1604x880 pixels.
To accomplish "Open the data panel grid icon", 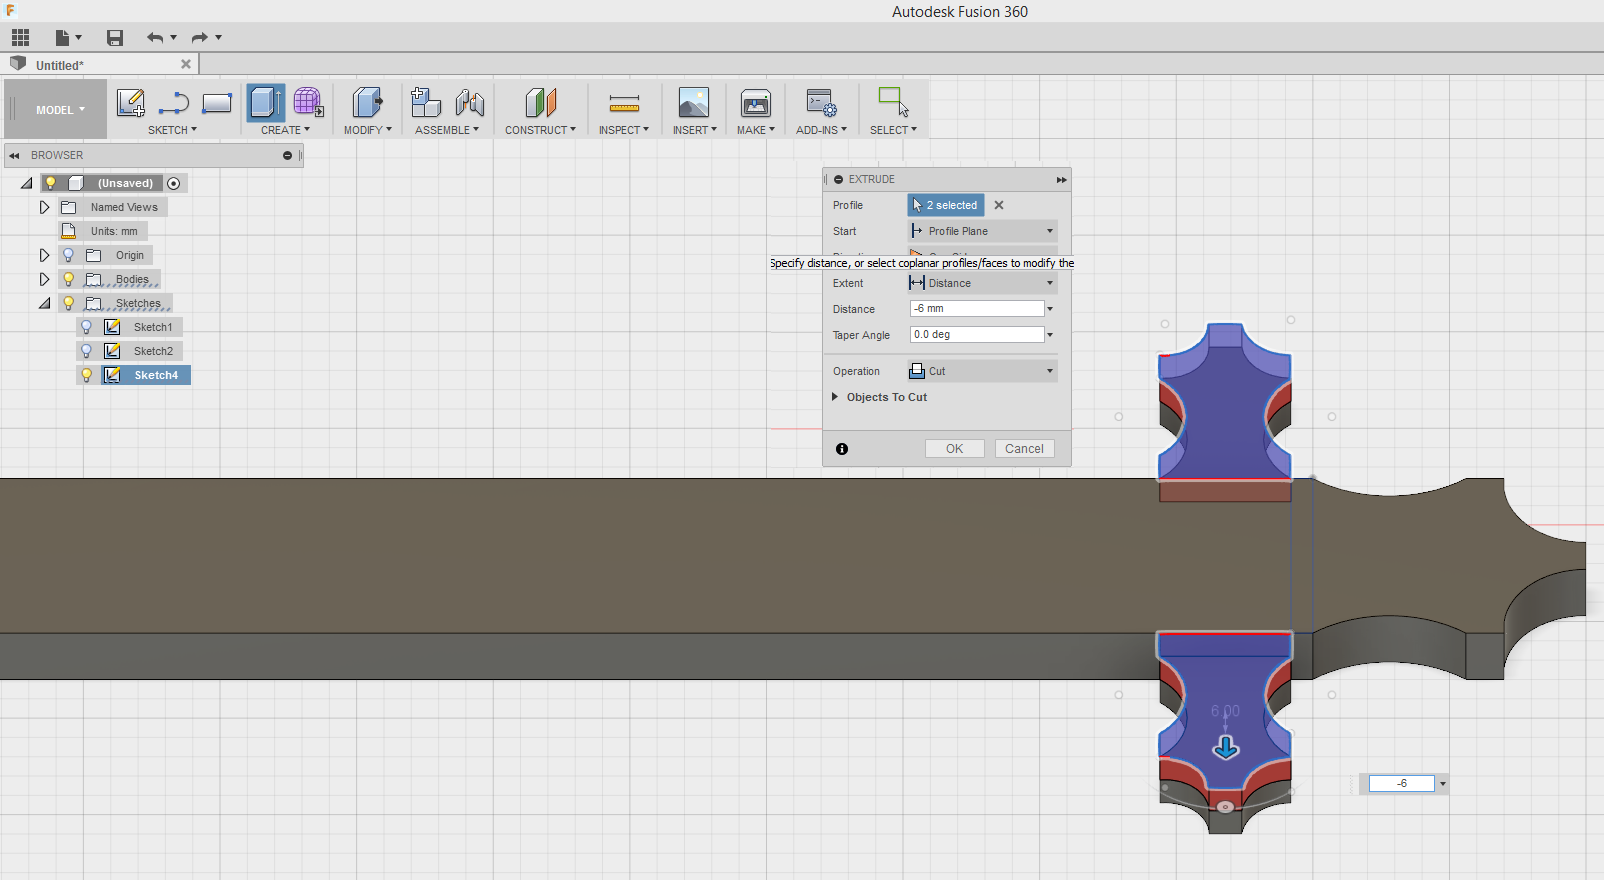I will 20,38.
